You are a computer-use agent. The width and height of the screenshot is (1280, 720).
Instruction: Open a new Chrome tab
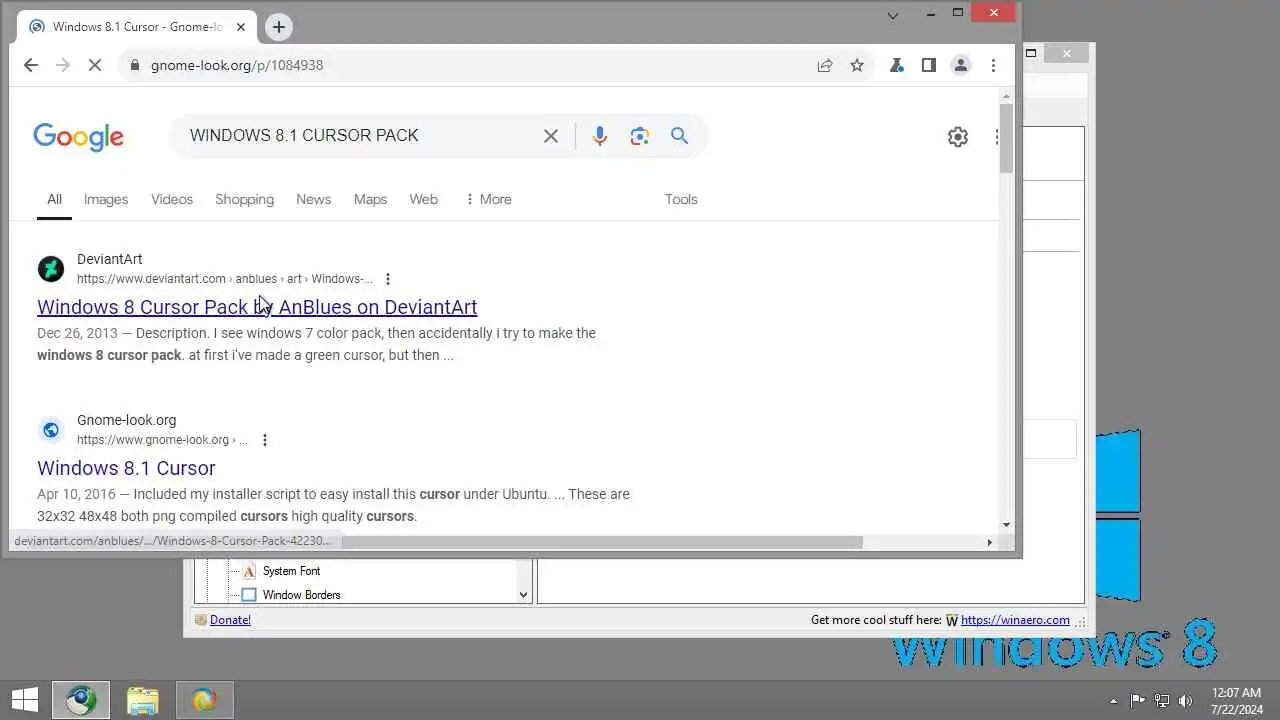279,27
